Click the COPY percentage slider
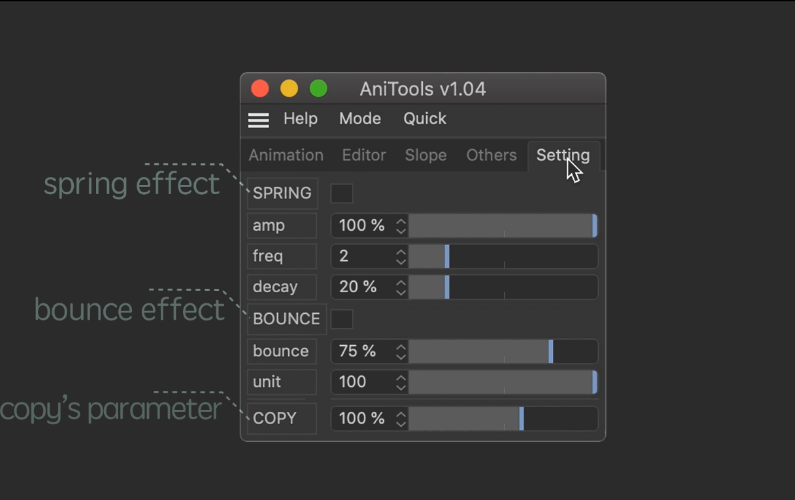 click(x=503, y=419)
